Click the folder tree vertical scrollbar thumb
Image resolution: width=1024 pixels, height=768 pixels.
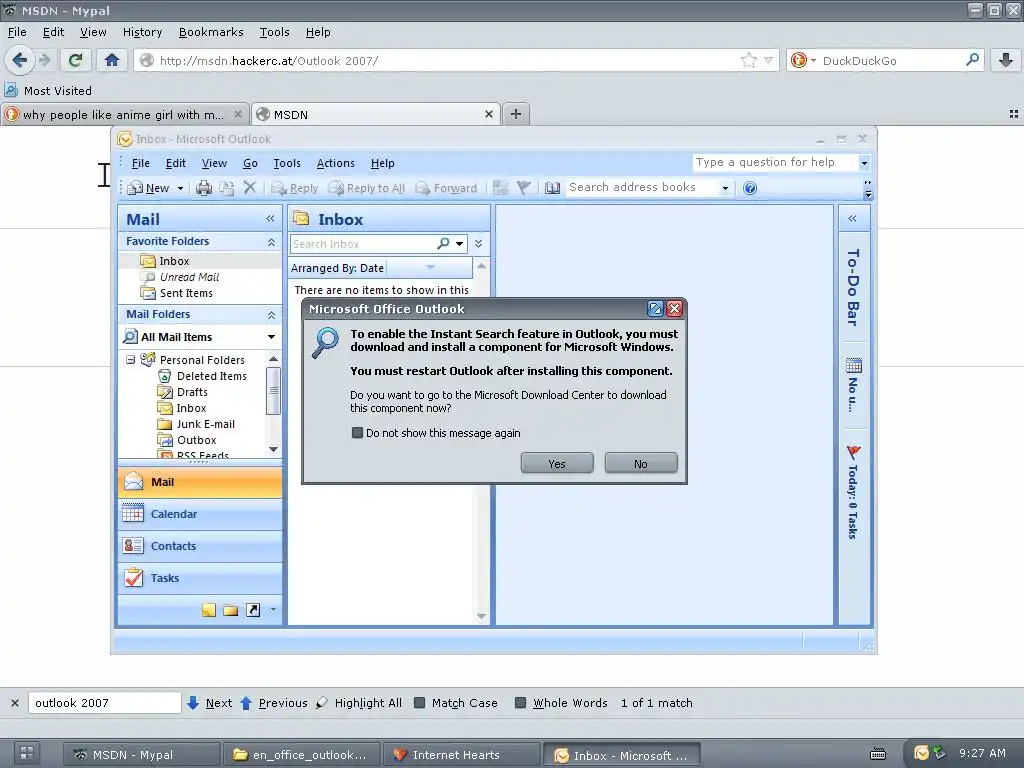pyautogui.click(x=273, y=391)
